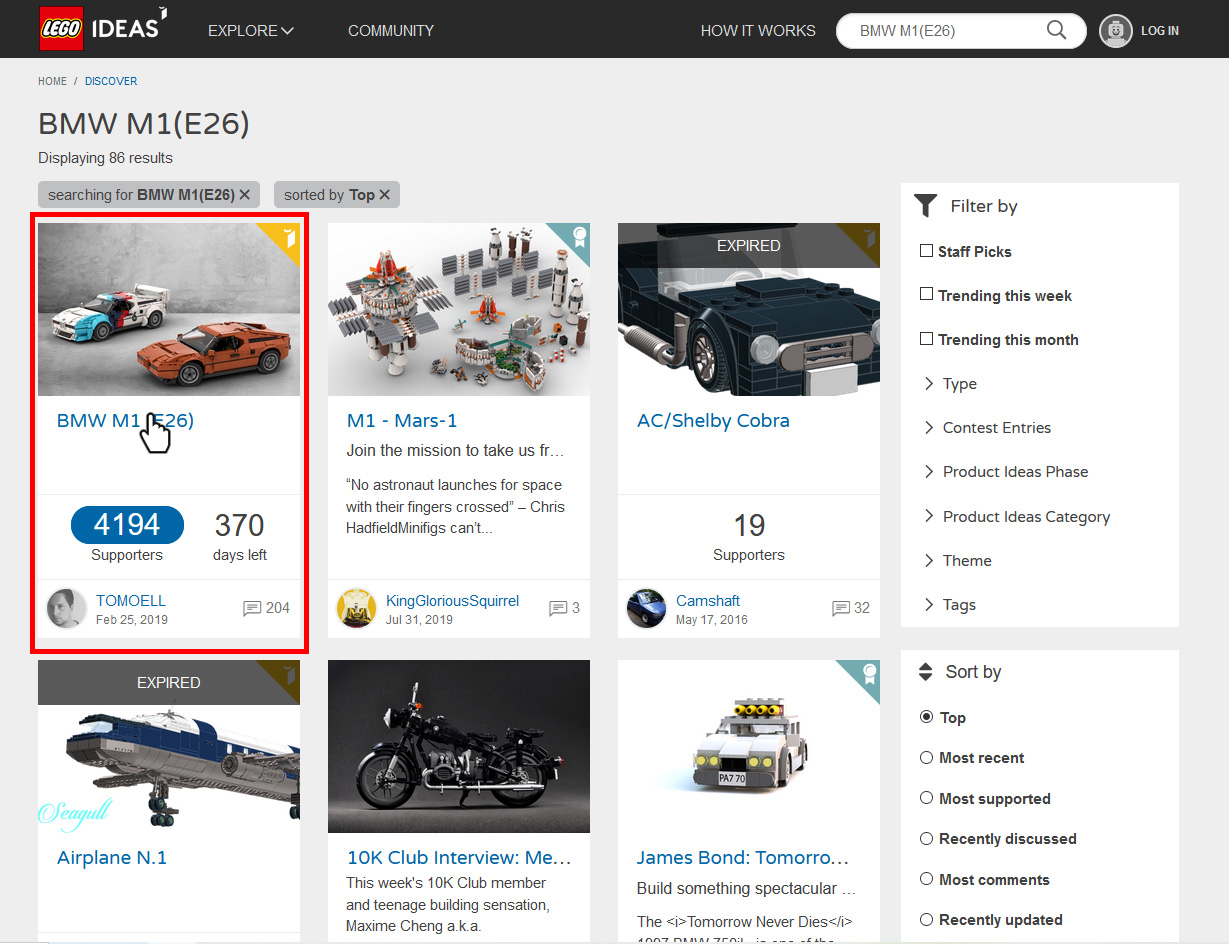Open How It Works page
The image size is (1229, 944).
[758, 31]
